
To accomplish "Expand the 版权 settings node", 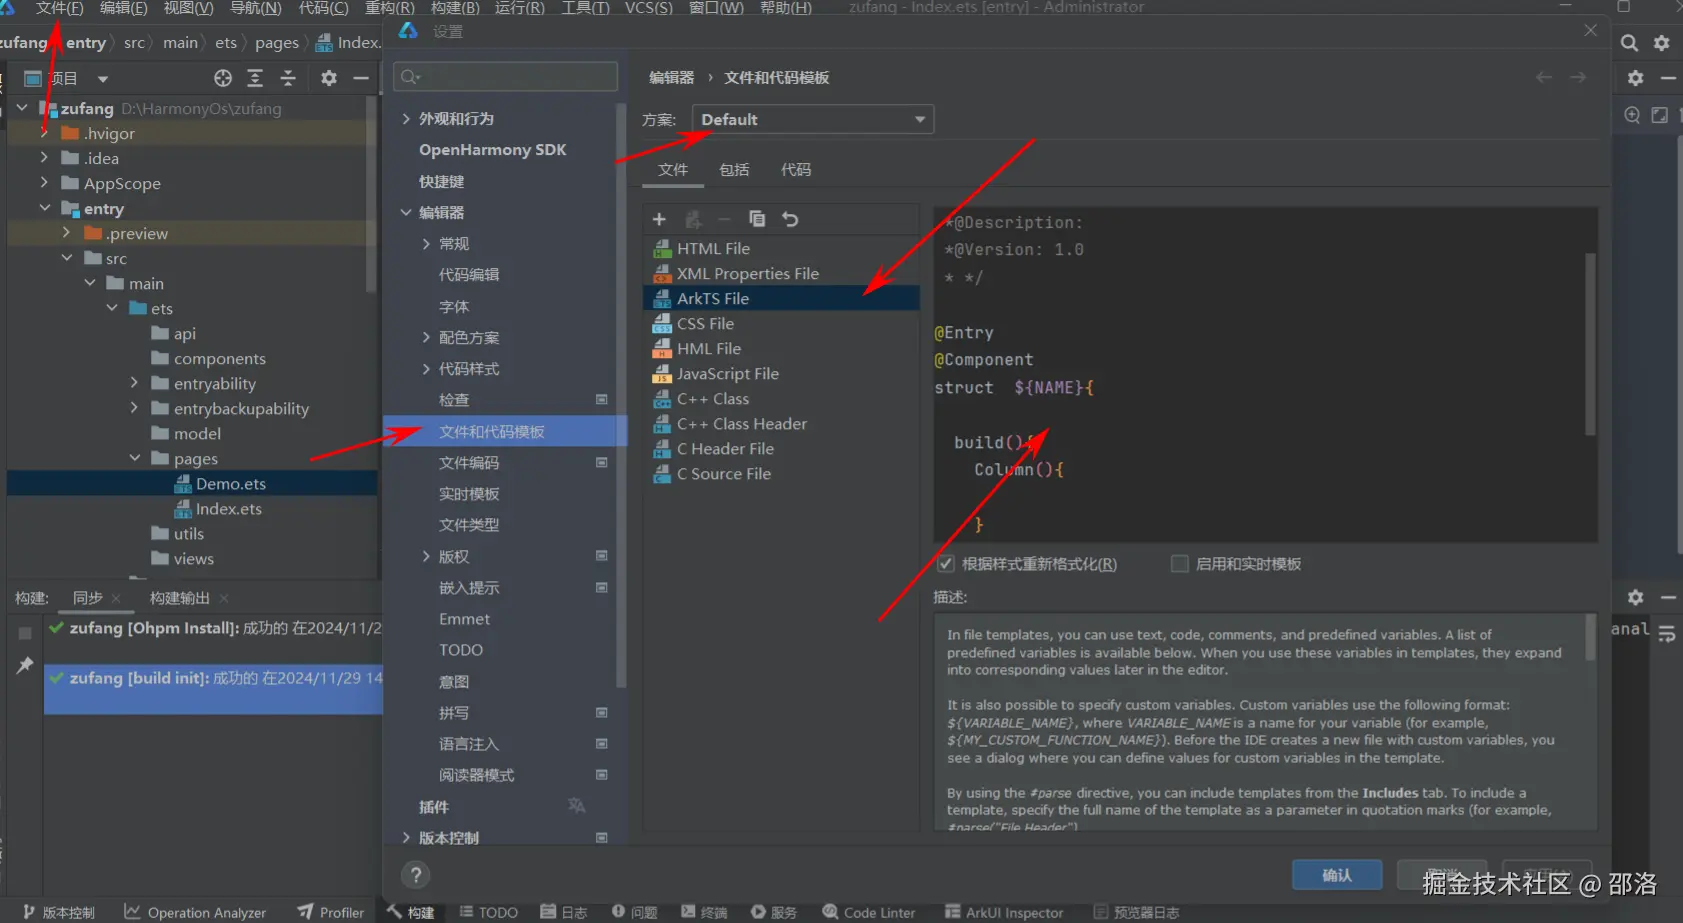I will [x=426, y=556].
